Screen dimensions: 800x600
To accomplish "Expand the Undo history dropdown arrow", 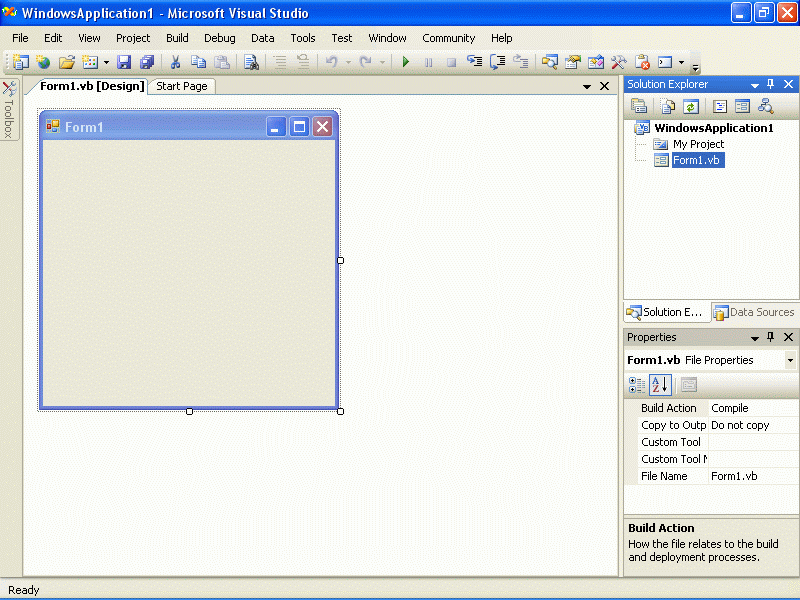I will pyautogui.click(x=348, y=62).
